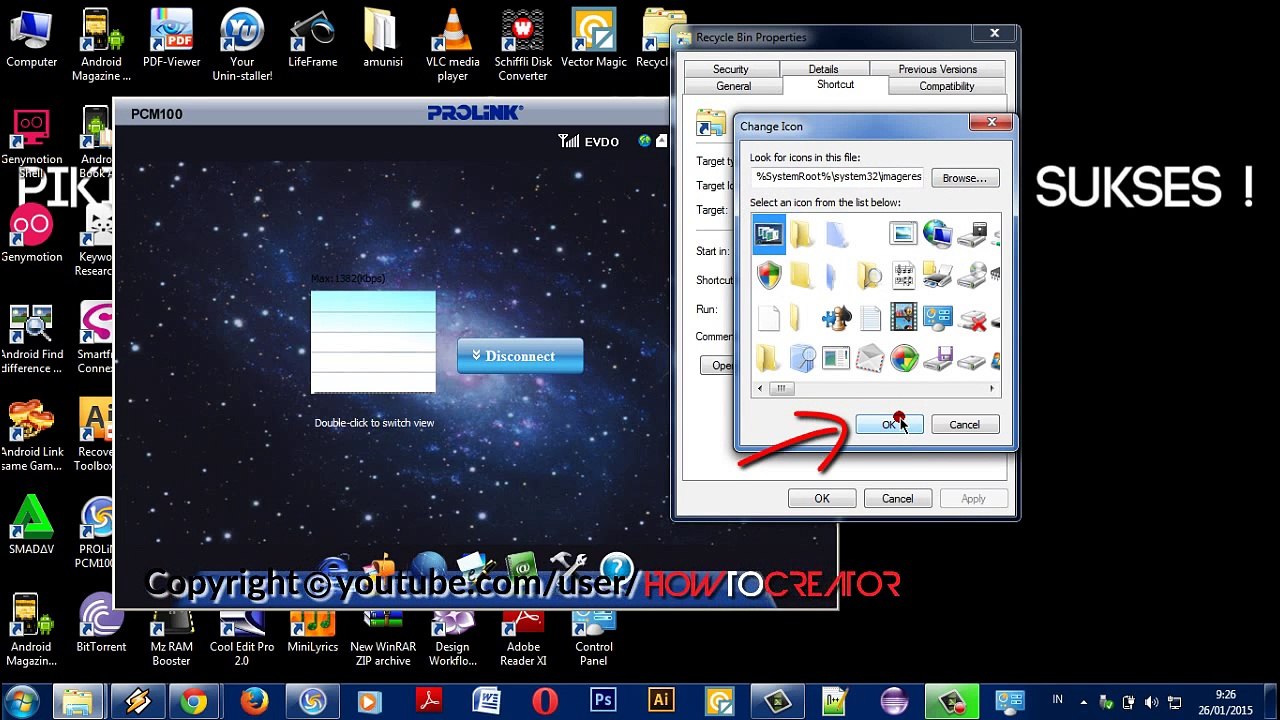Open the address book icon in Prolink dock
The image size is (1280, 720).
(x=520, y=569)
